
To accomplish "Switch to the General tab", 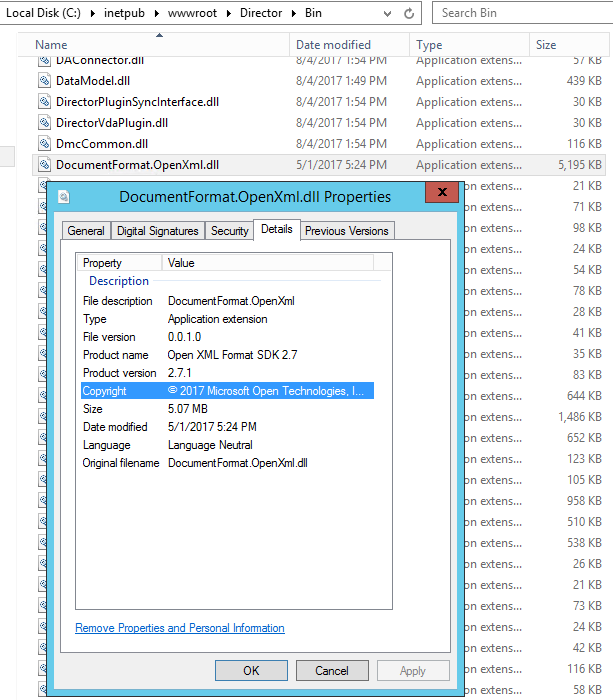I will [86, 231].
